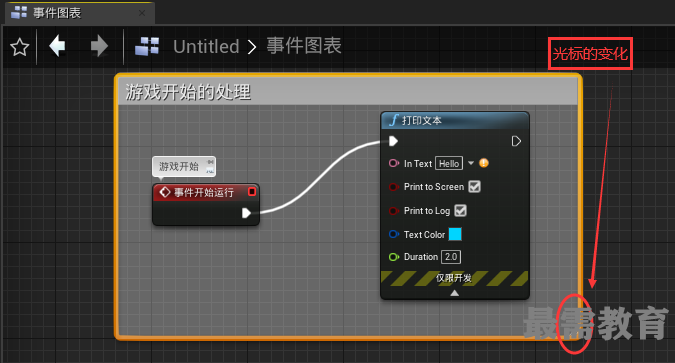Image resolution: width=675 pixels, height=363 pixels.
Task: Click the 打印文本 execution output pin
Action: point(516,141)
